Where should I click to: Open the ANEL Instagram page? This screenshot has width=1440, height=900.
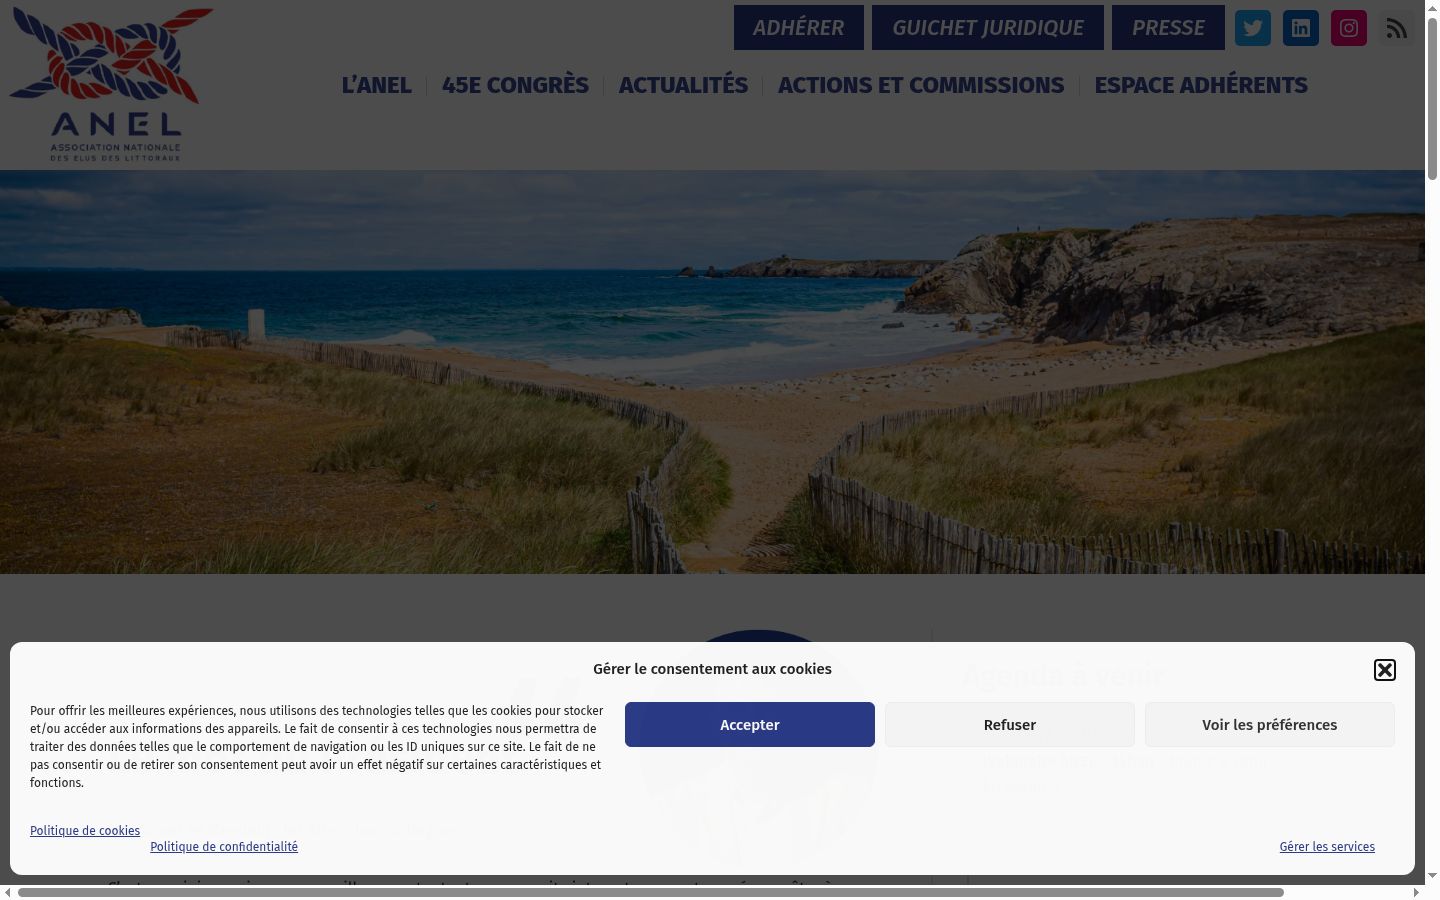point(1349,28)
